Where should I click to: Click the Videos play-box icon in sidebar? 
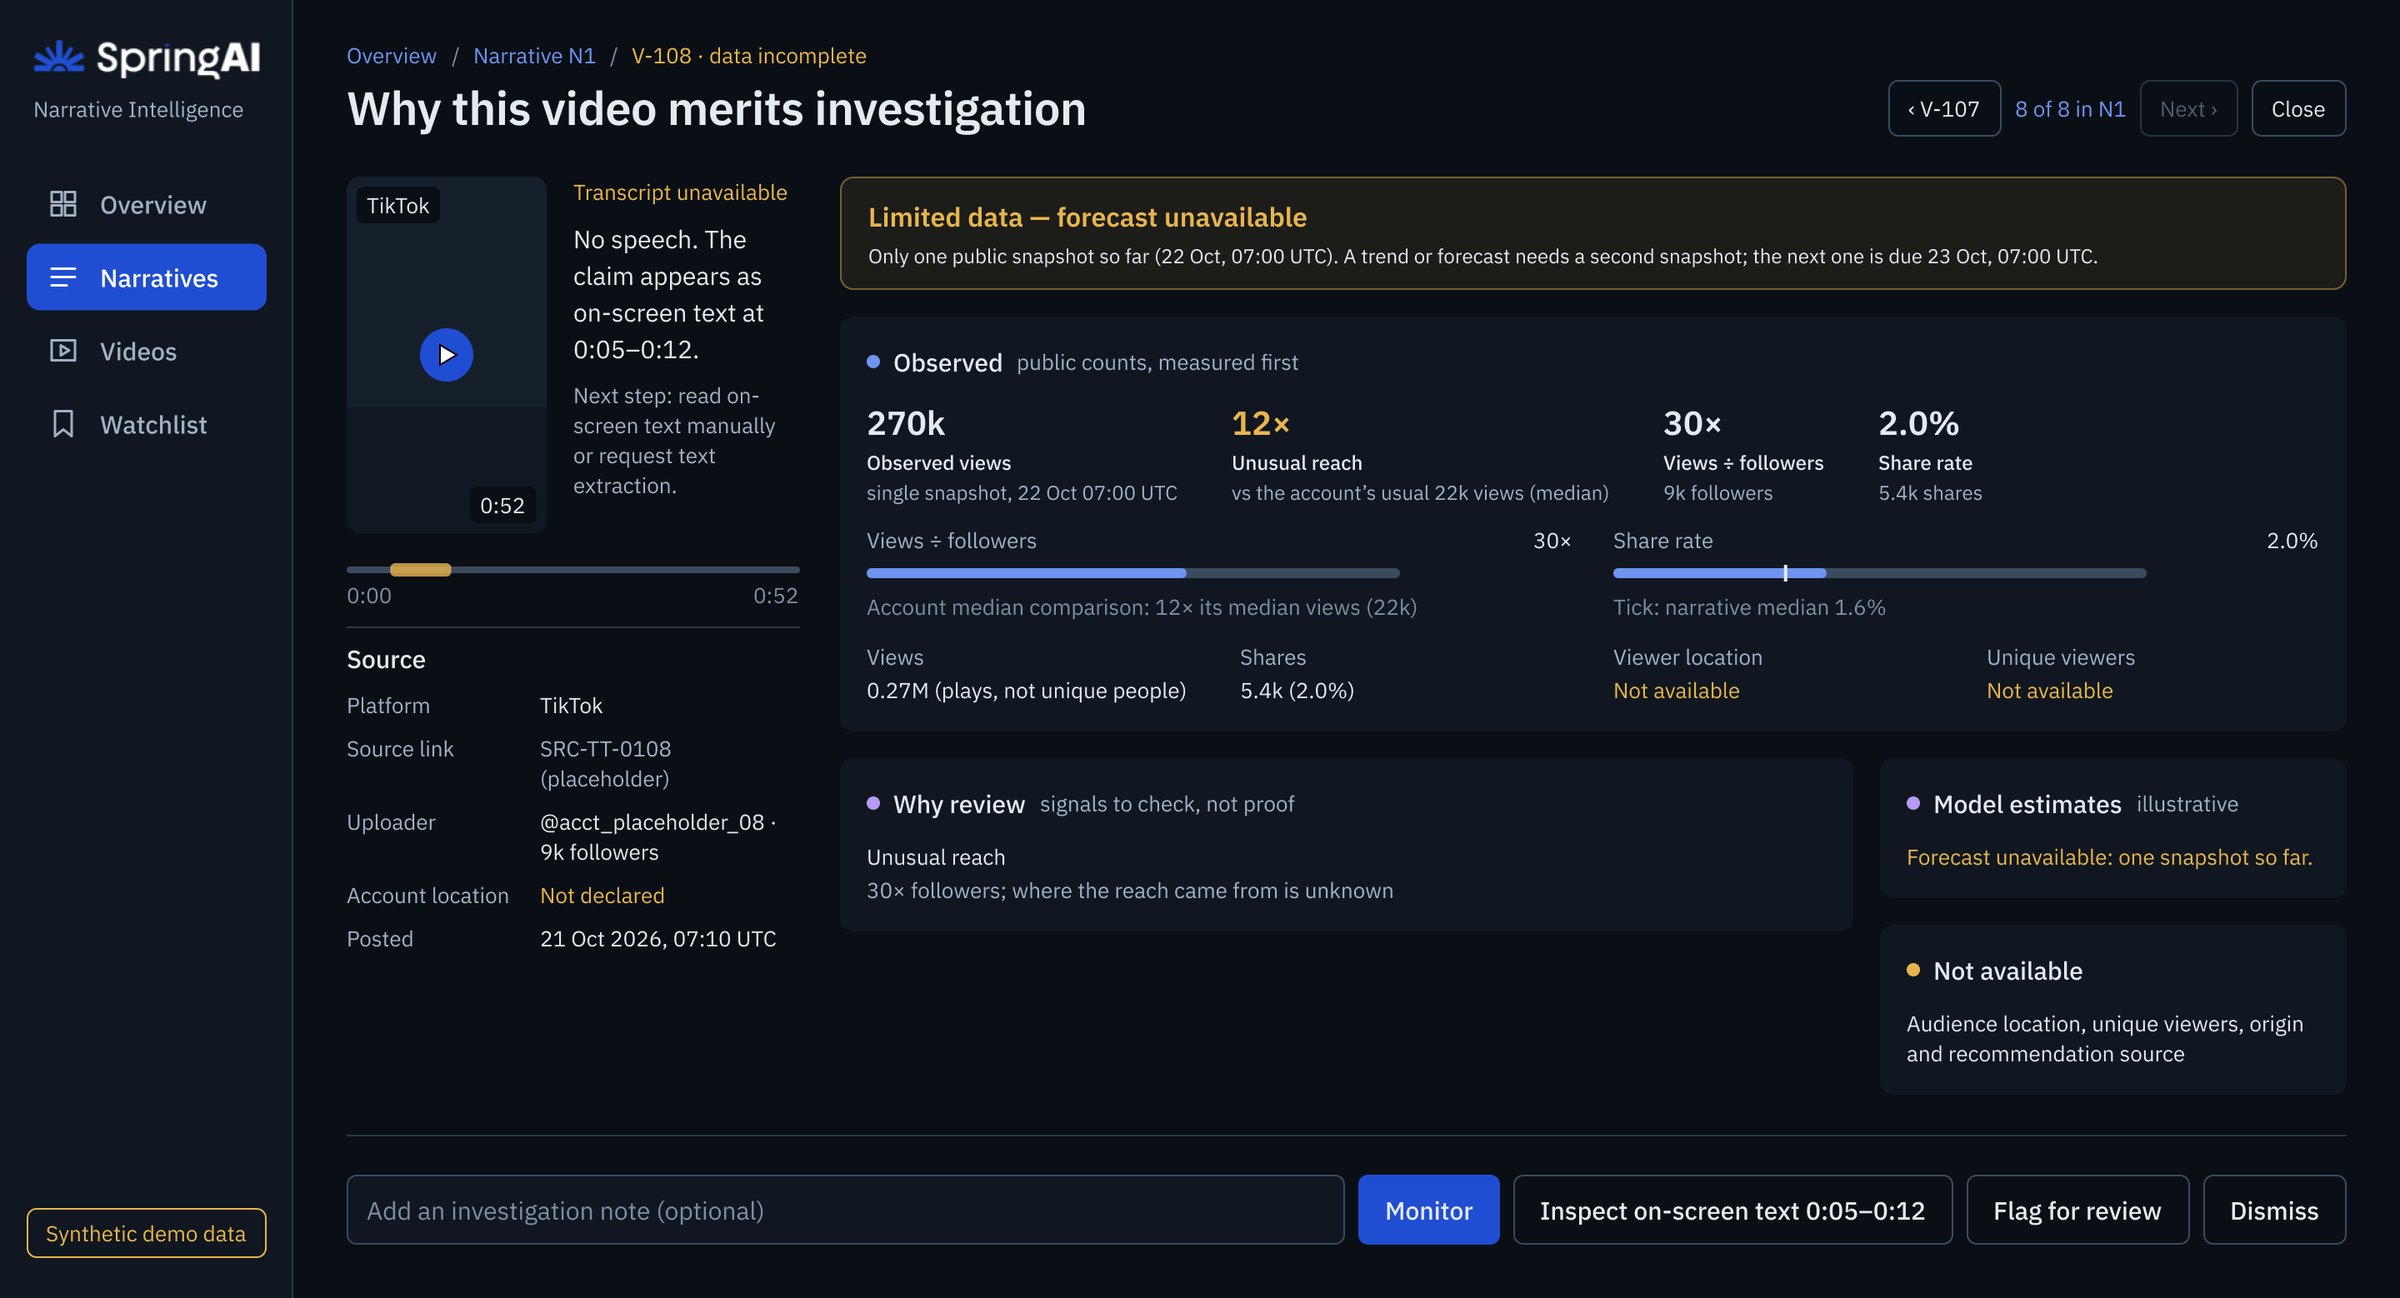pos(63,351)
